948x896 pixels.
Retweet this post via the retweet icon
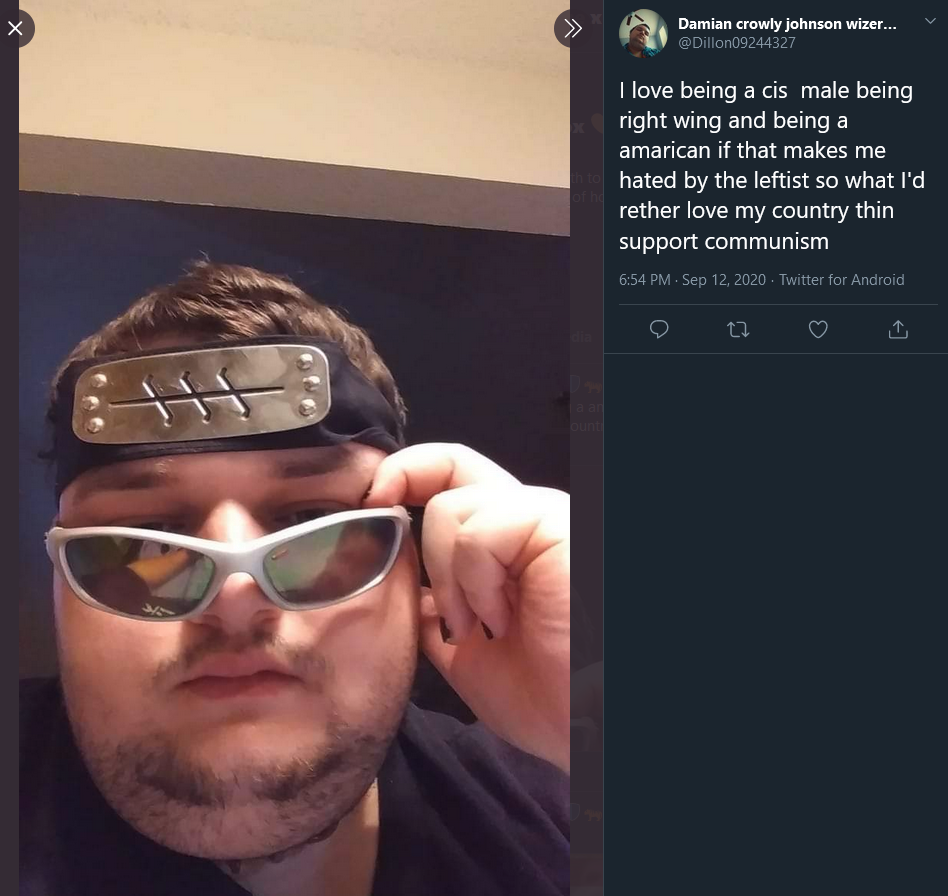tap(738, 330)
